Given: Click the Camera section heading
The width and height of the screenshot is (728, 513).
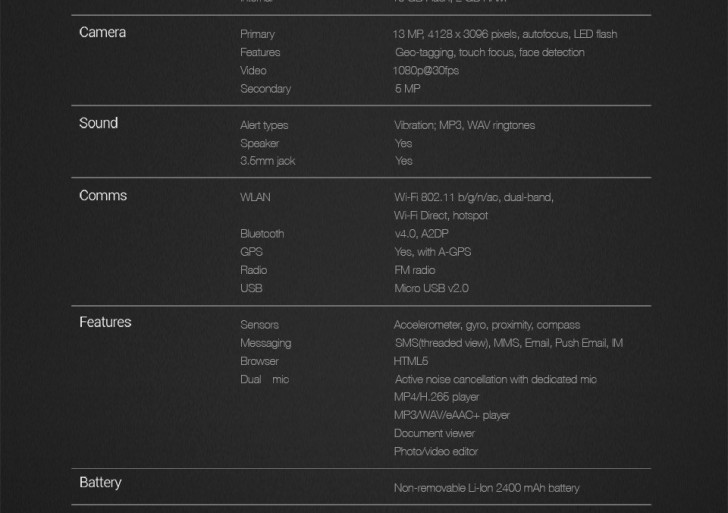Looking at the screenshot, I should point(102,32).
